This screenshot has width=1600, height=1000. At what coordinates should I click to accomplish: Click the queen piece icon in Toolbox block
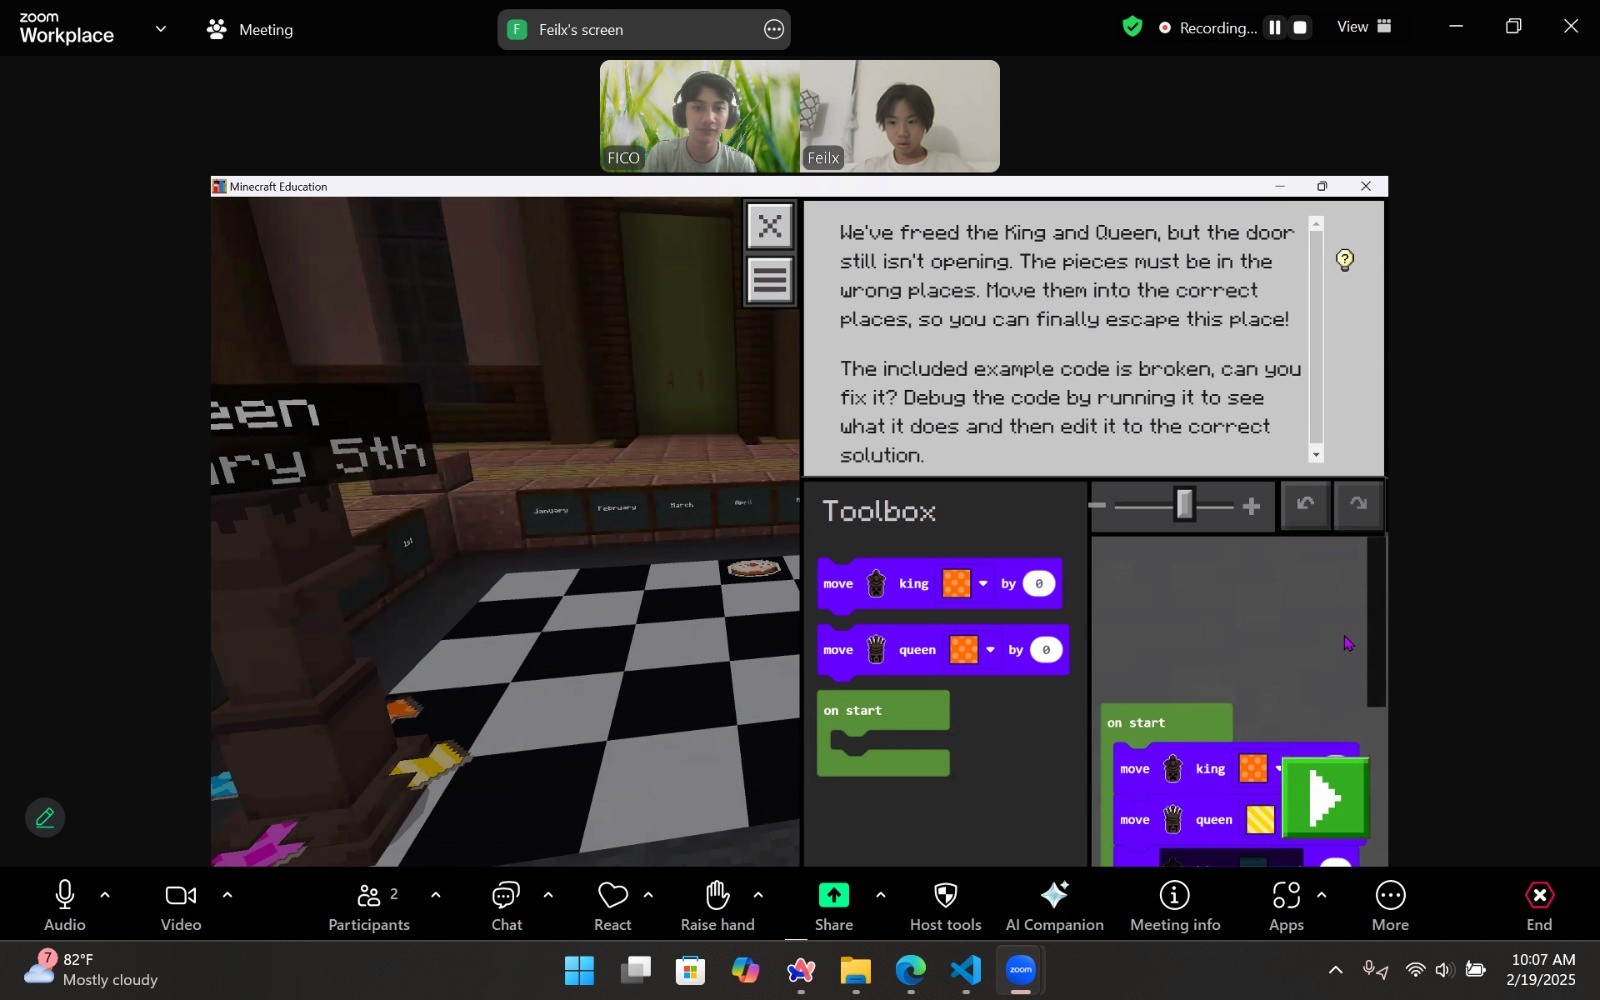[876, 650]
